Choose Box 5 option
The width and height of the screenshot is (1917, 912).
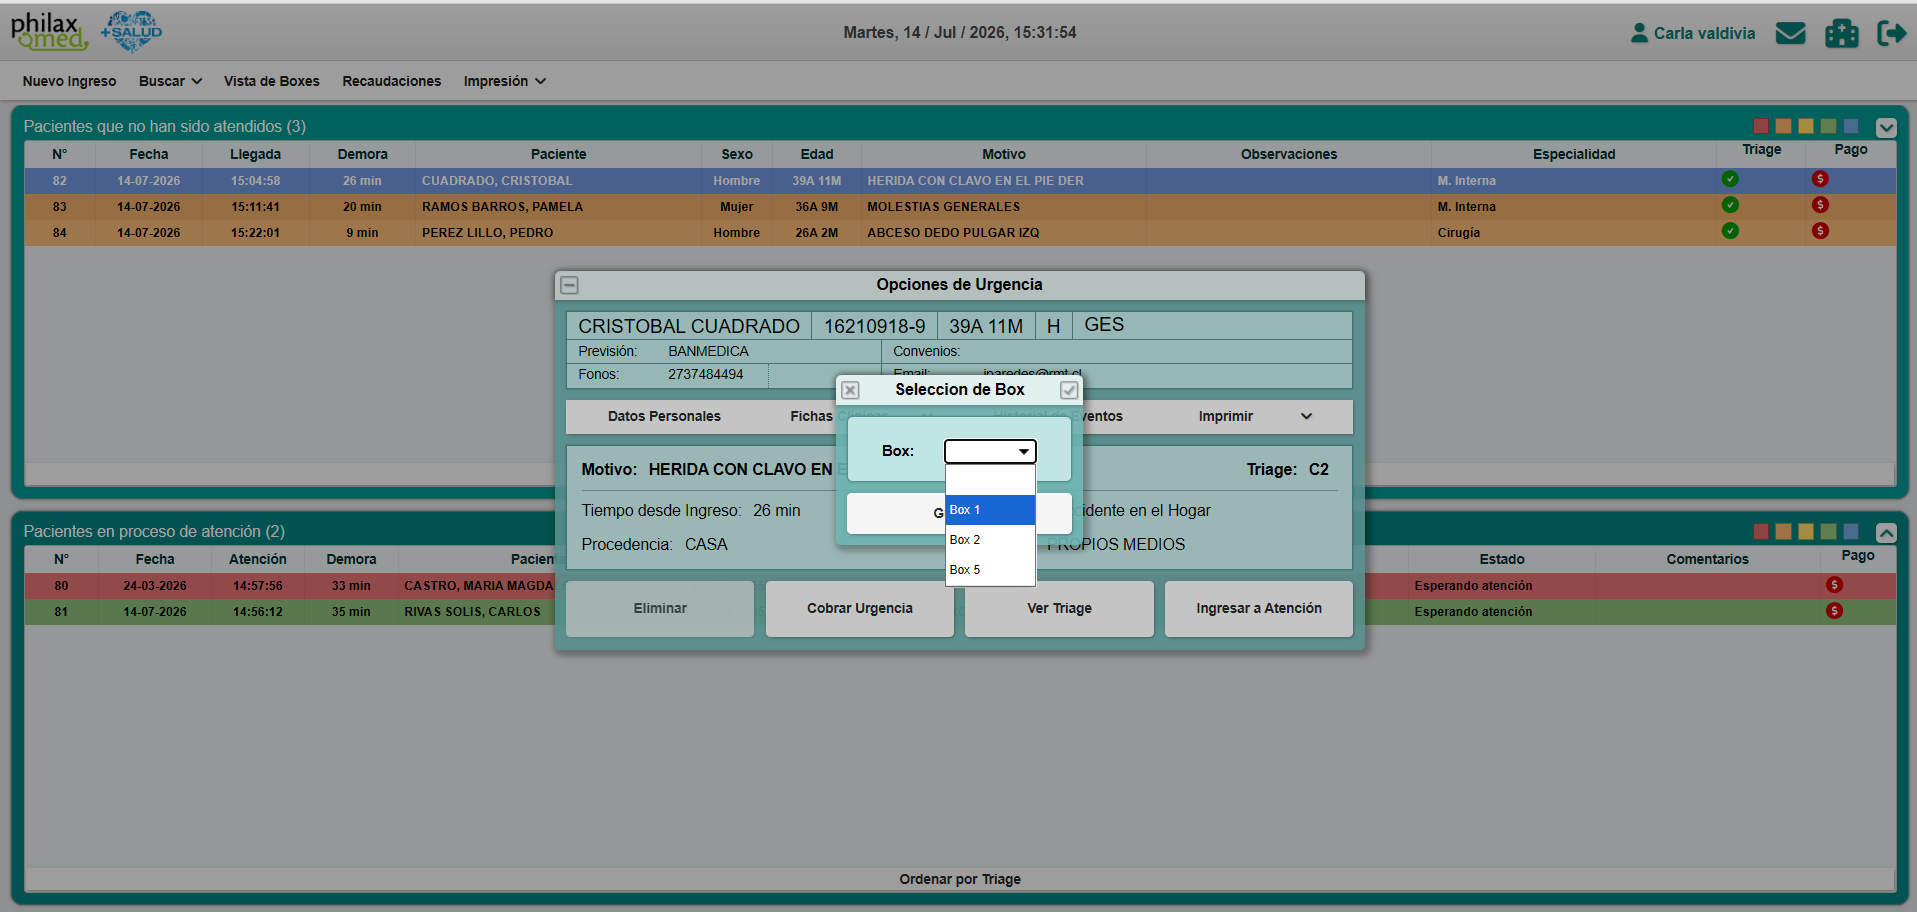tap(990, 570)
